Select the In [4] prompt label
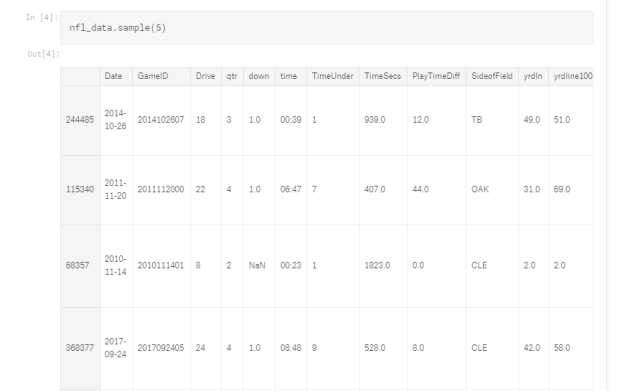The width and height of the screenshot is (620, 391). [42, 17]
